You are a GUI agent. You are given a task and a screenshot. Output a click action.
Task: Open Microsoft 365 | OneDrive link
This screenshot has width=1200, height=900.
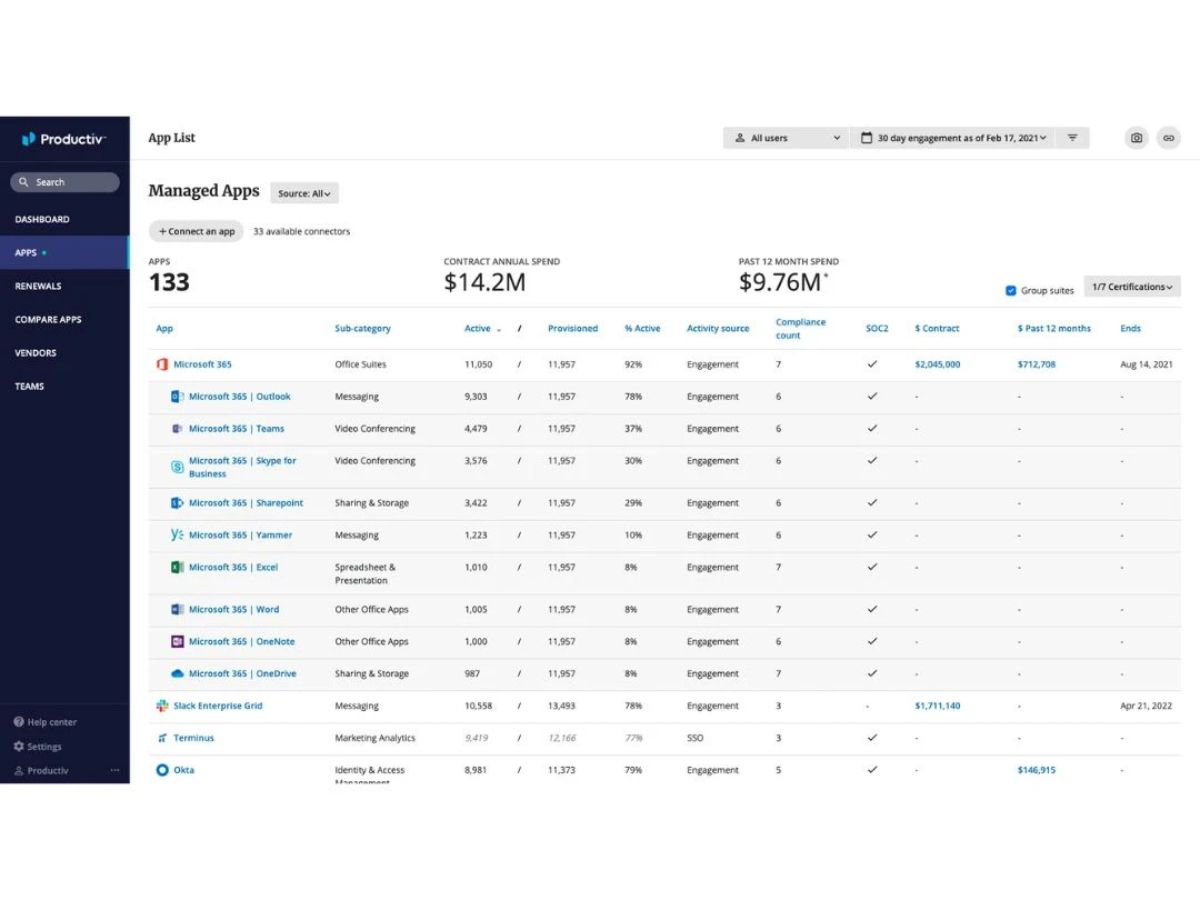pos(243,674)
